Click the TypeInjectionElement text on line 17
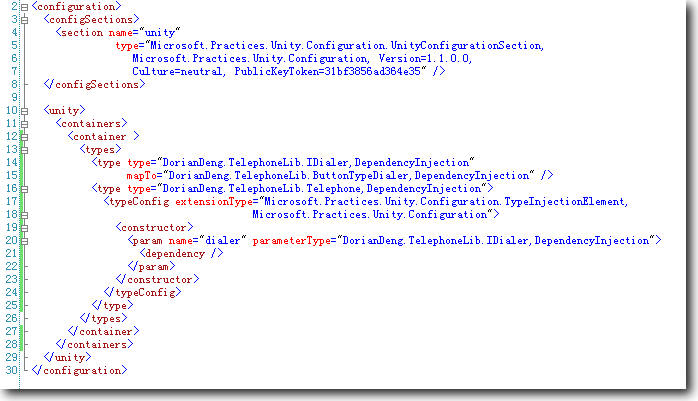 click(565, 202)
